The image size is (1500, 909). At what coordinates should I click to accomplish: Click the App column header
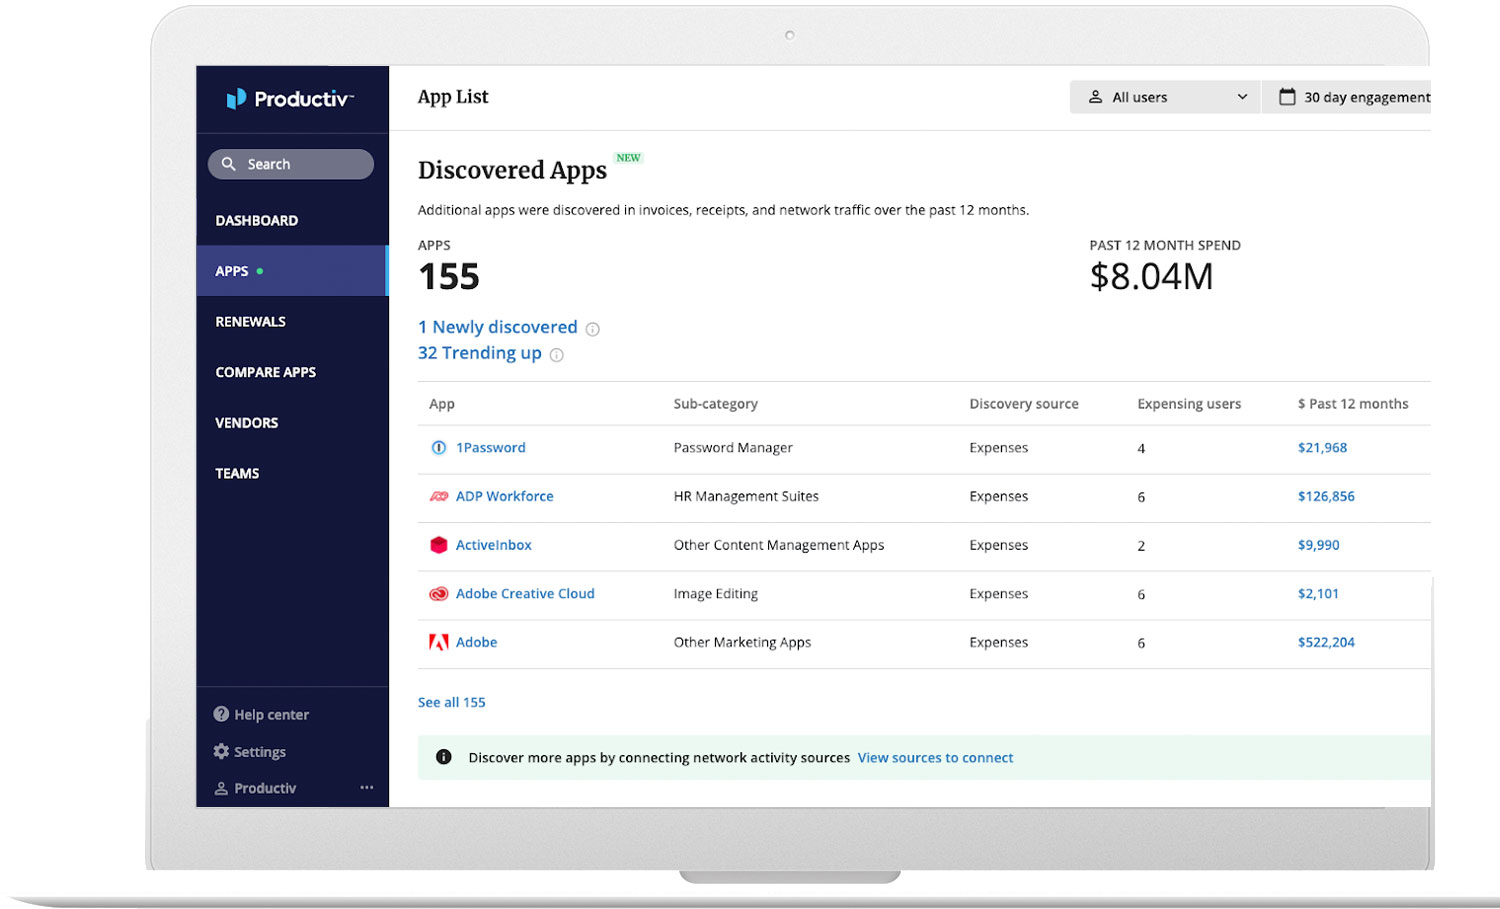tap(442, 404)
